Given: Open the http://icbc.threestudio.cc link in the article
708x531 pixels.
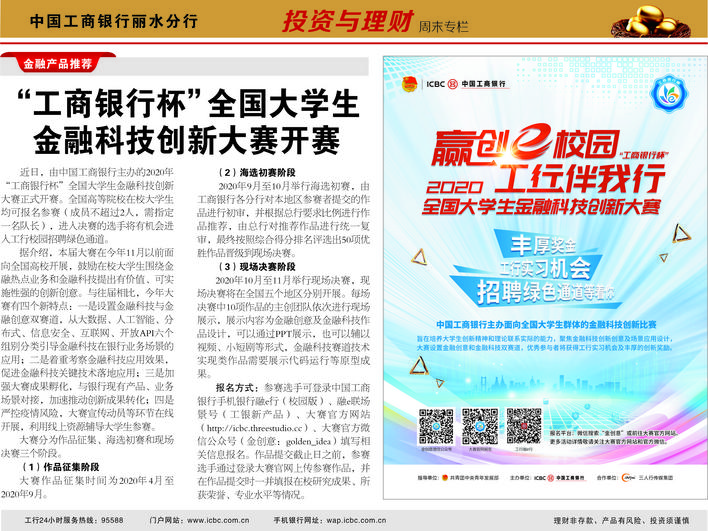Looking at the screenshot, I should (257, 428).
